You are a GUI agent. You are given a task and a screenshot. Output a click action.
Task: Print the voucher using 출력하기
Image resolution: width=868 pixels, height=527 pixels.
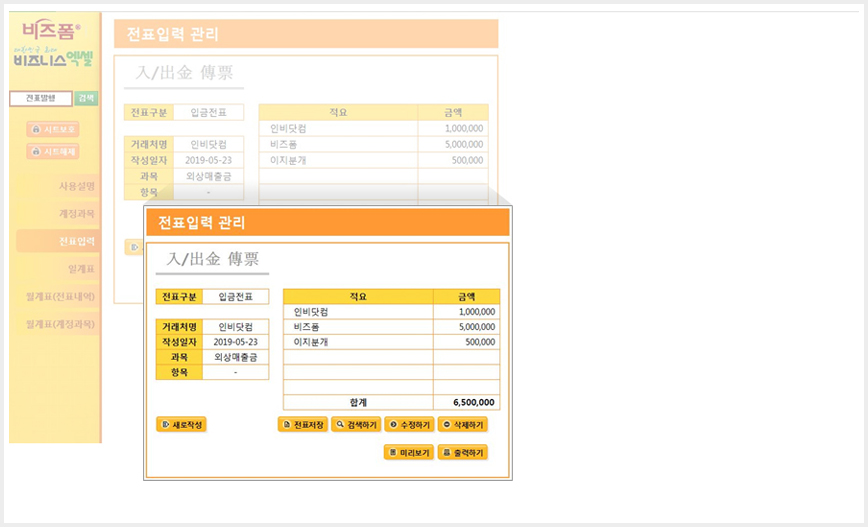point(462,452)
